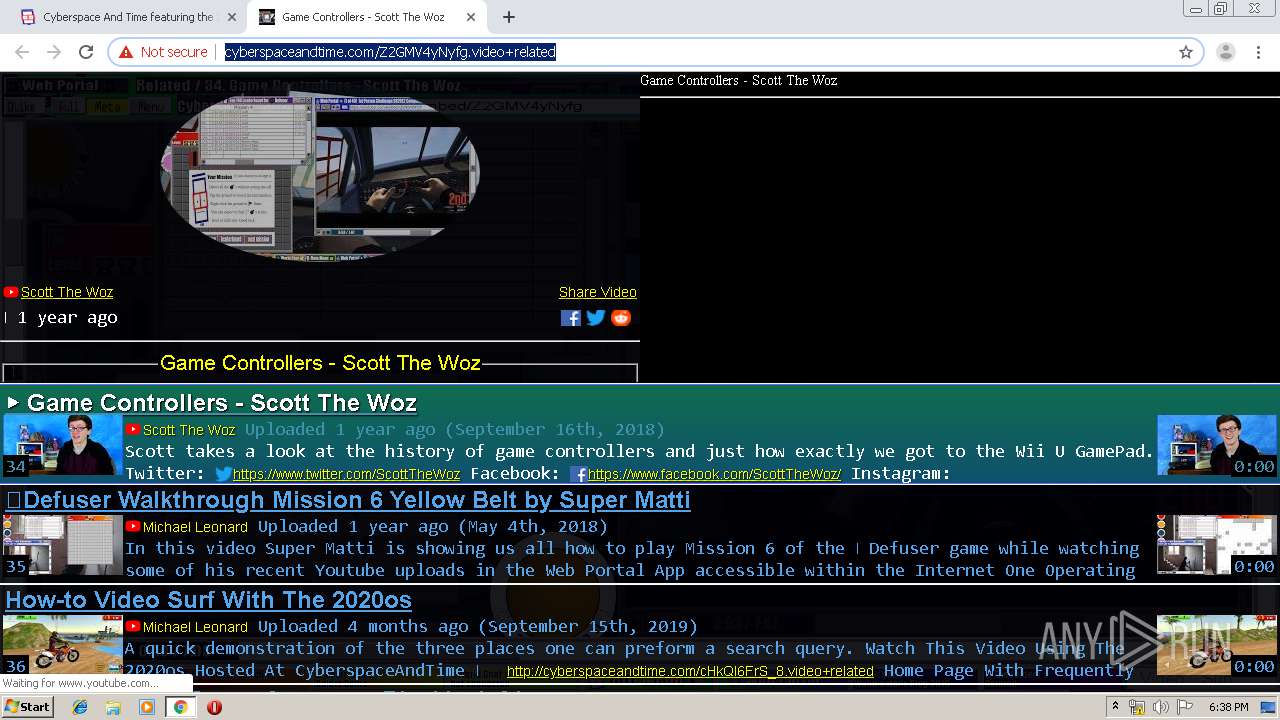Open the facebook.com/ScottTheWoz link
This screenshot has height=720, width=1280.
click(714, 474)
